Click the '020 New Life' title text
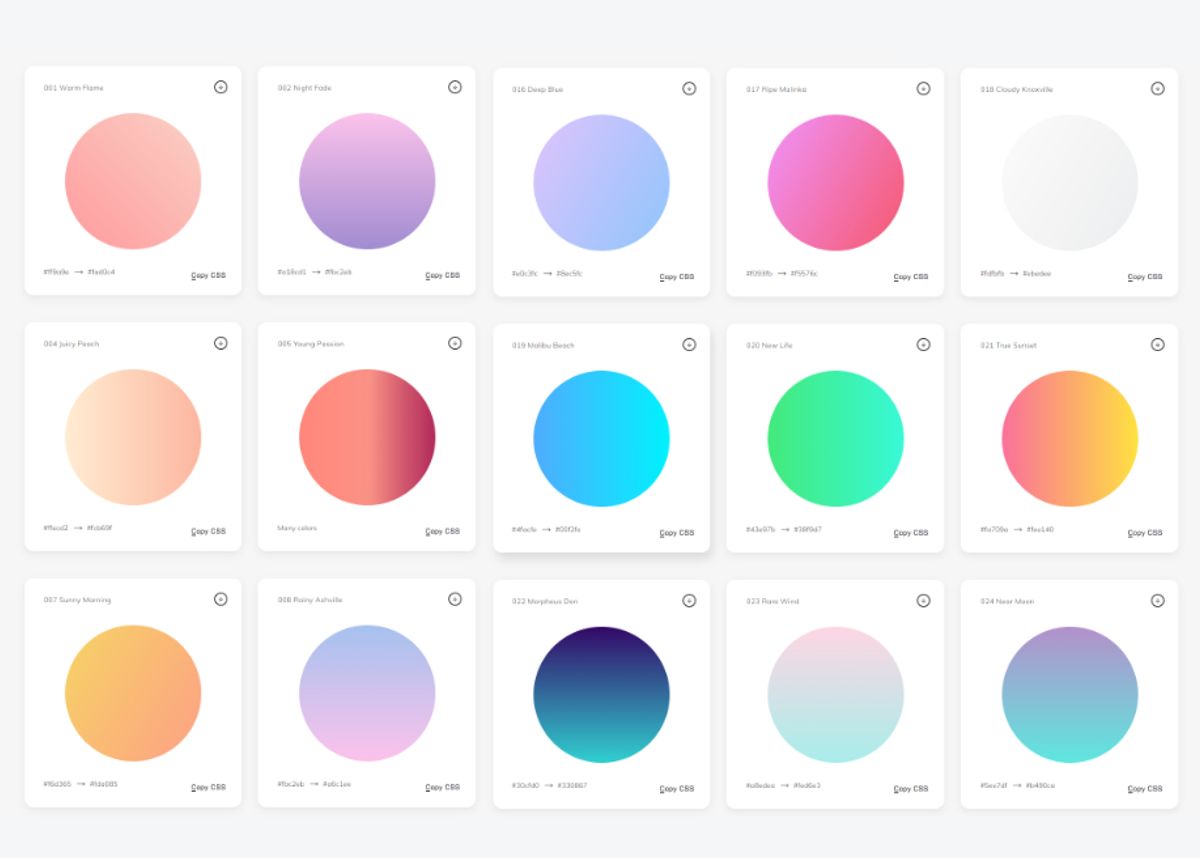The height and width of the screenshot is (858, 1200). pyautogui.click(x=769, y=346)
